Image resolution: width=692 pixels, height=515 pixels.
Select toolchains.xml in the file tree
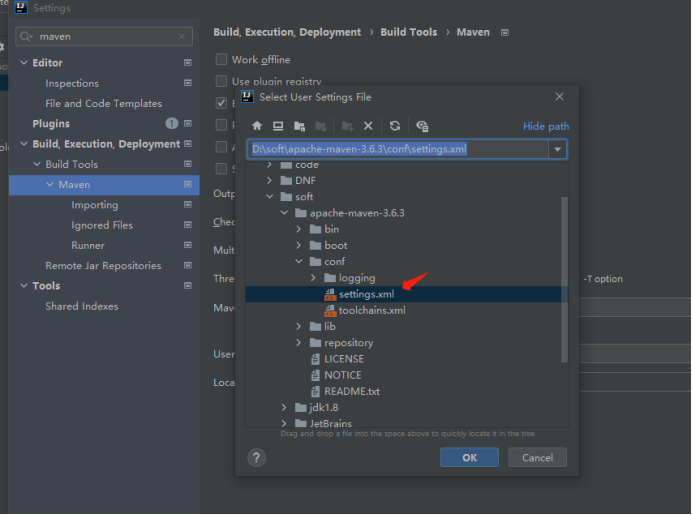pos(372,311)
